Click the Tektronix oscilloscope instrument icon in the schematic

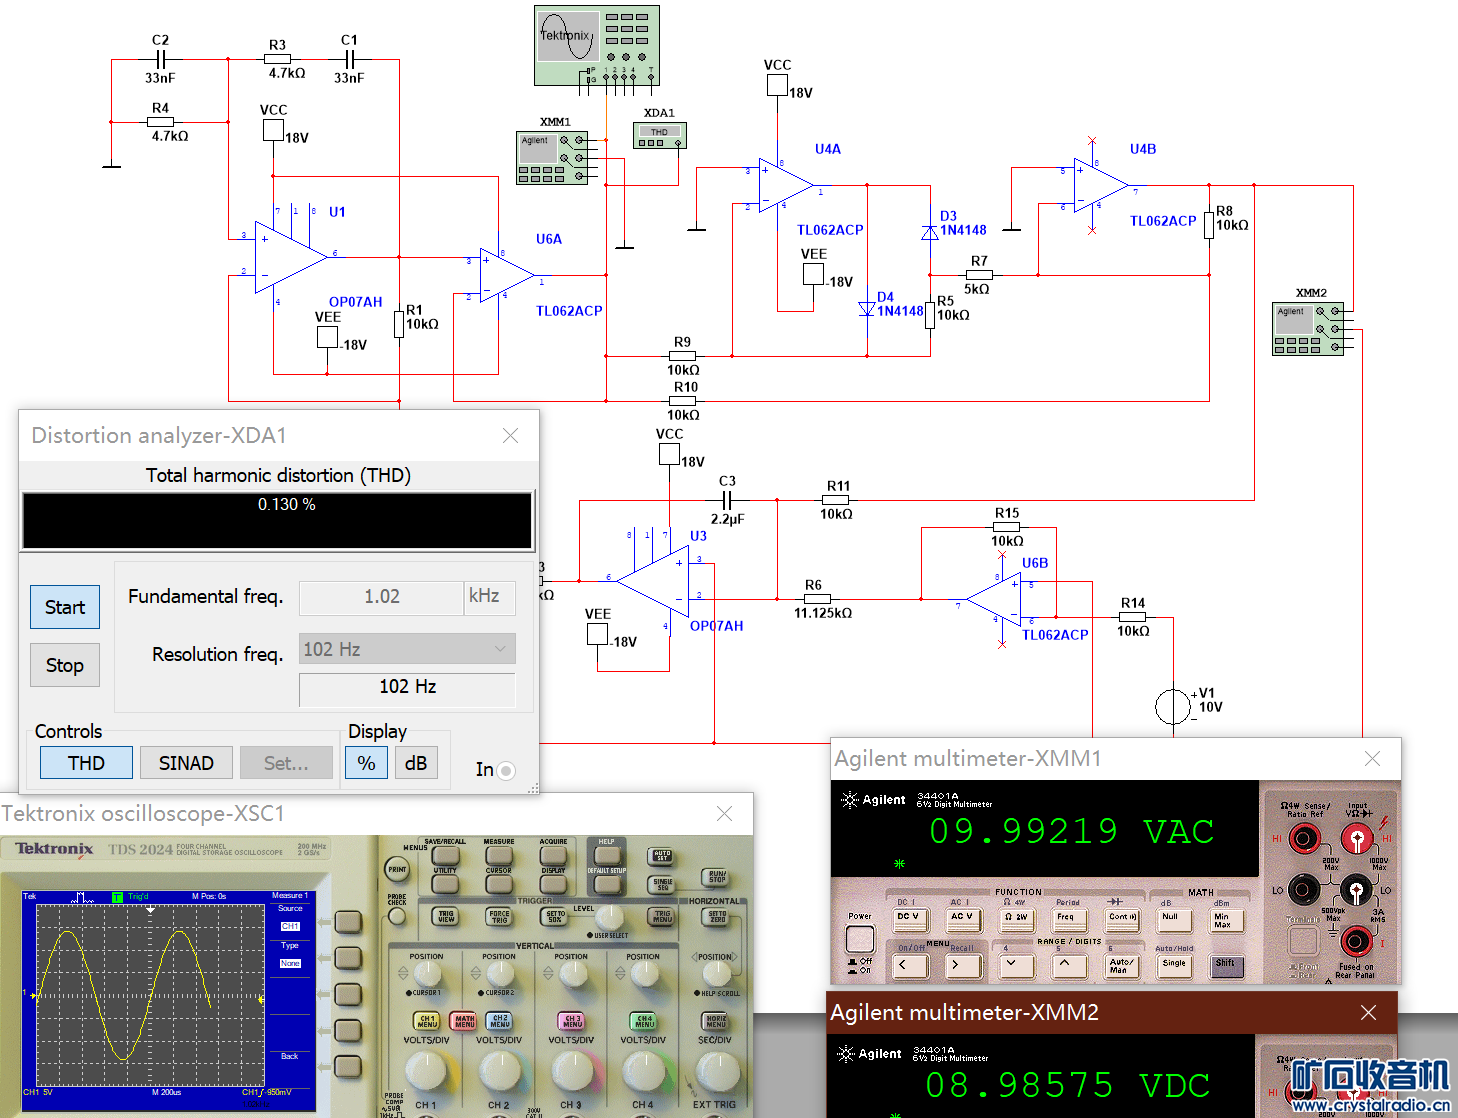point(597,46)
